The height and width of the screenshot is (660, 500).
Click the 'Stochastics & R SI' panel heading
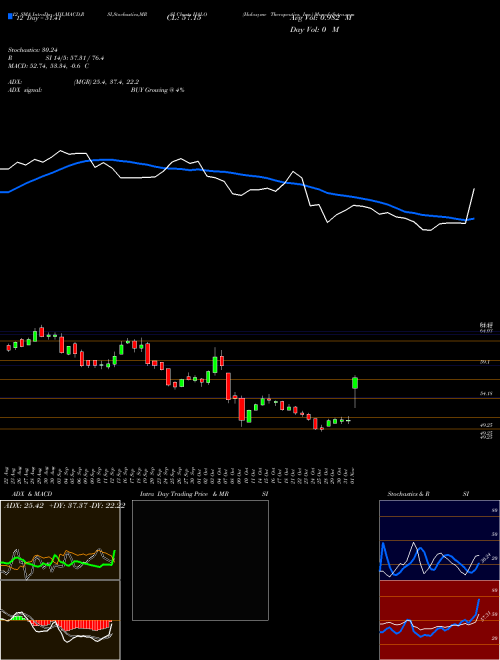(428, 494)
